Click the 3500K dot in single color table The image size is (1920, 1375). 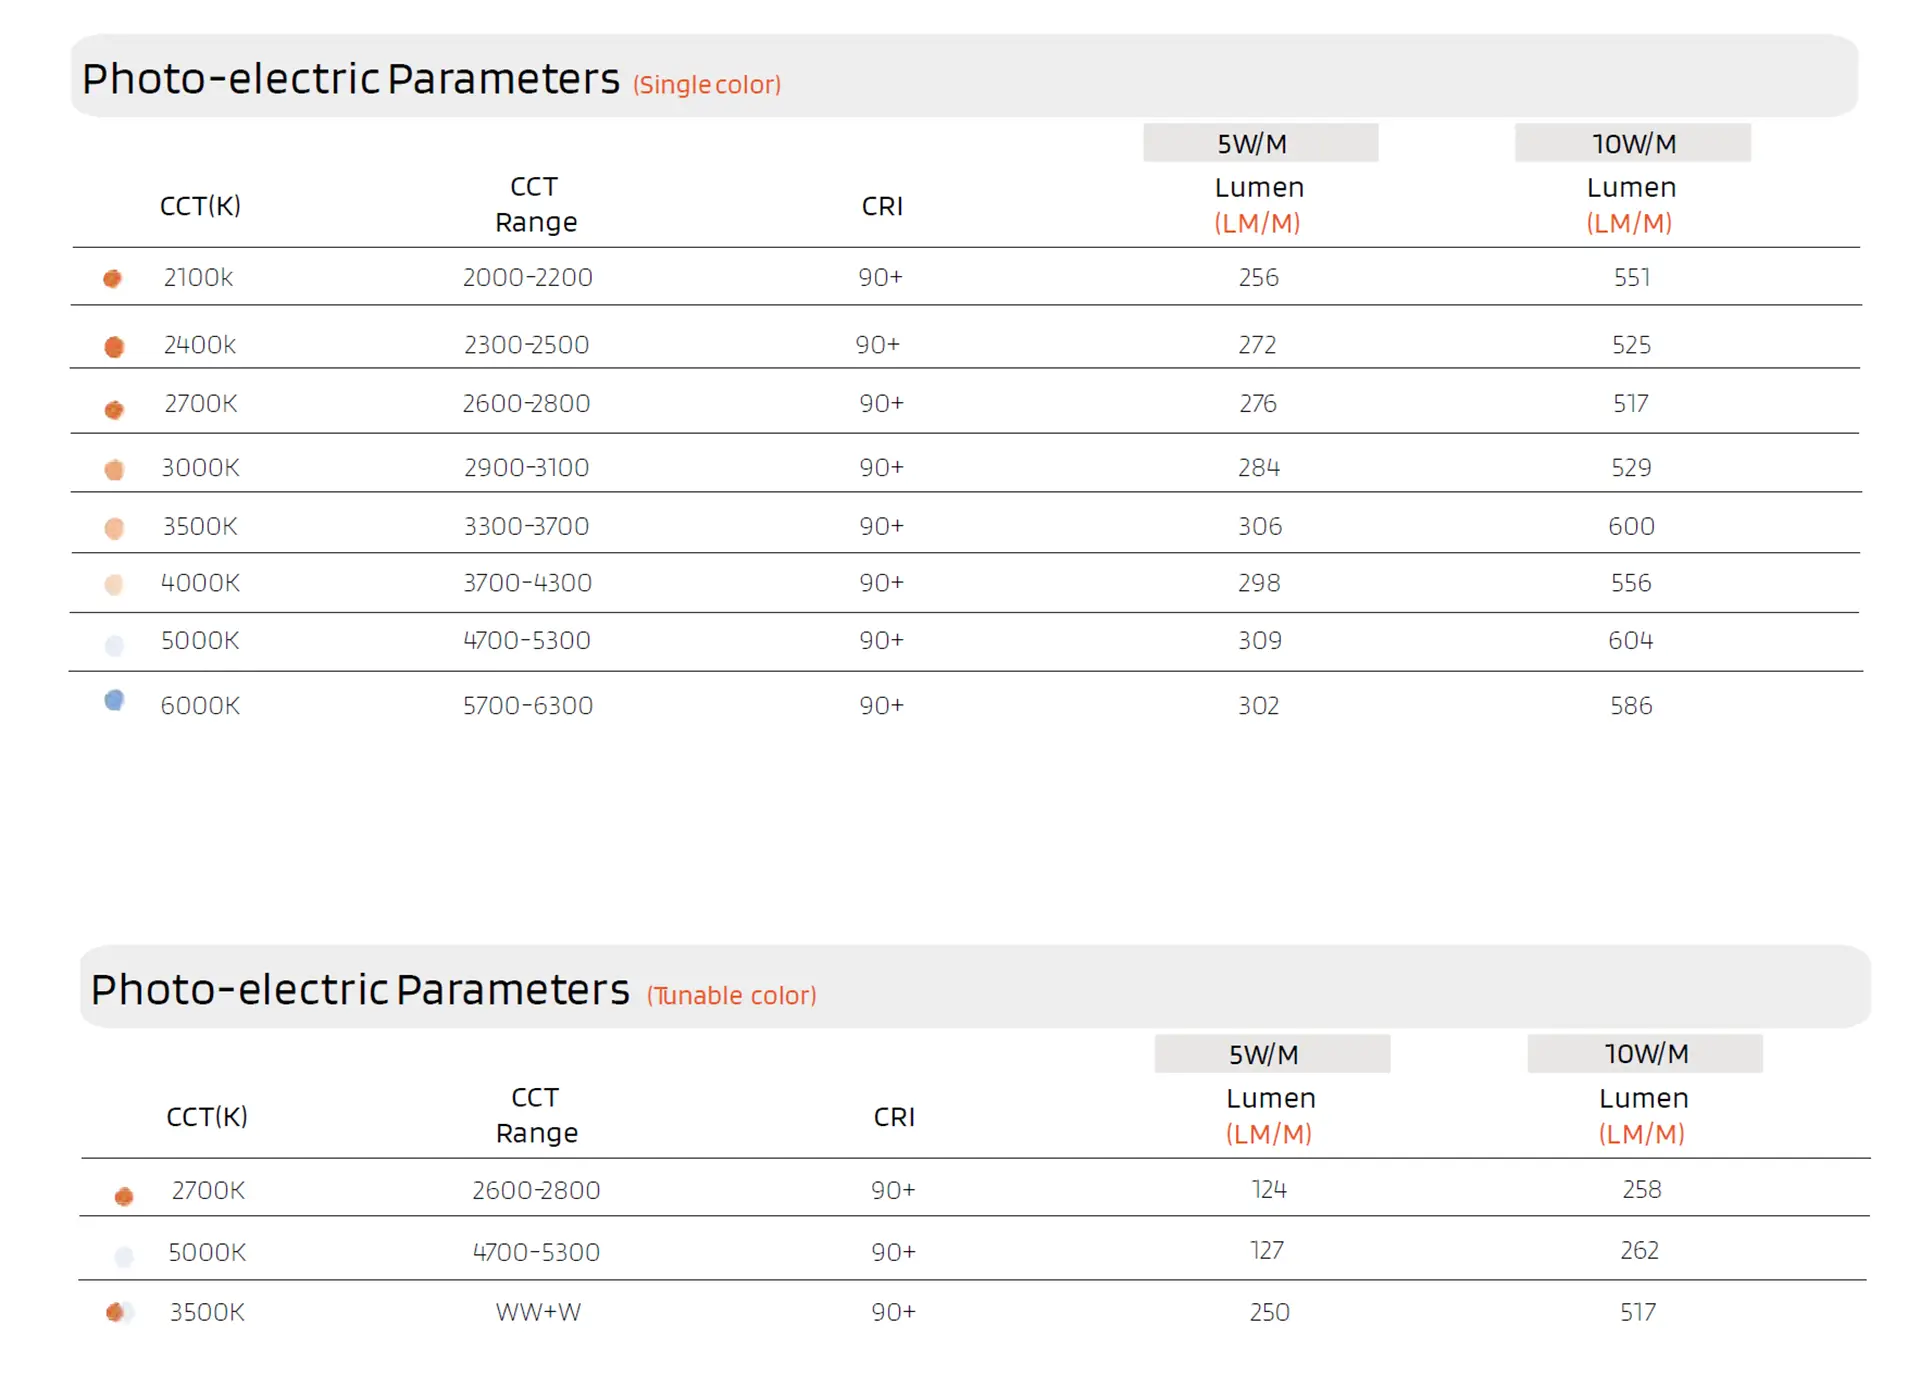pos(114,528)
